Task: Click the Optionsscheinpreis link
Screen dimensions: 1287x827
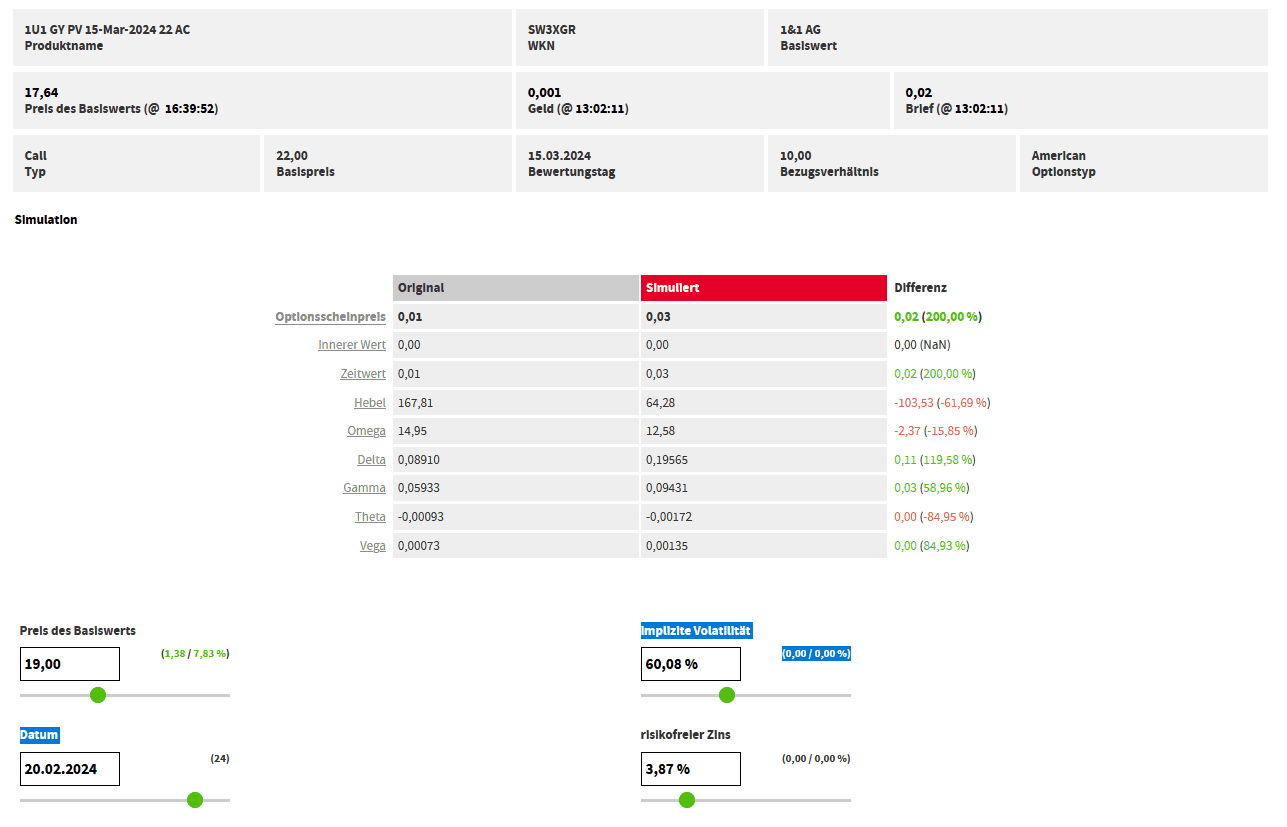Action: (330, 317)
